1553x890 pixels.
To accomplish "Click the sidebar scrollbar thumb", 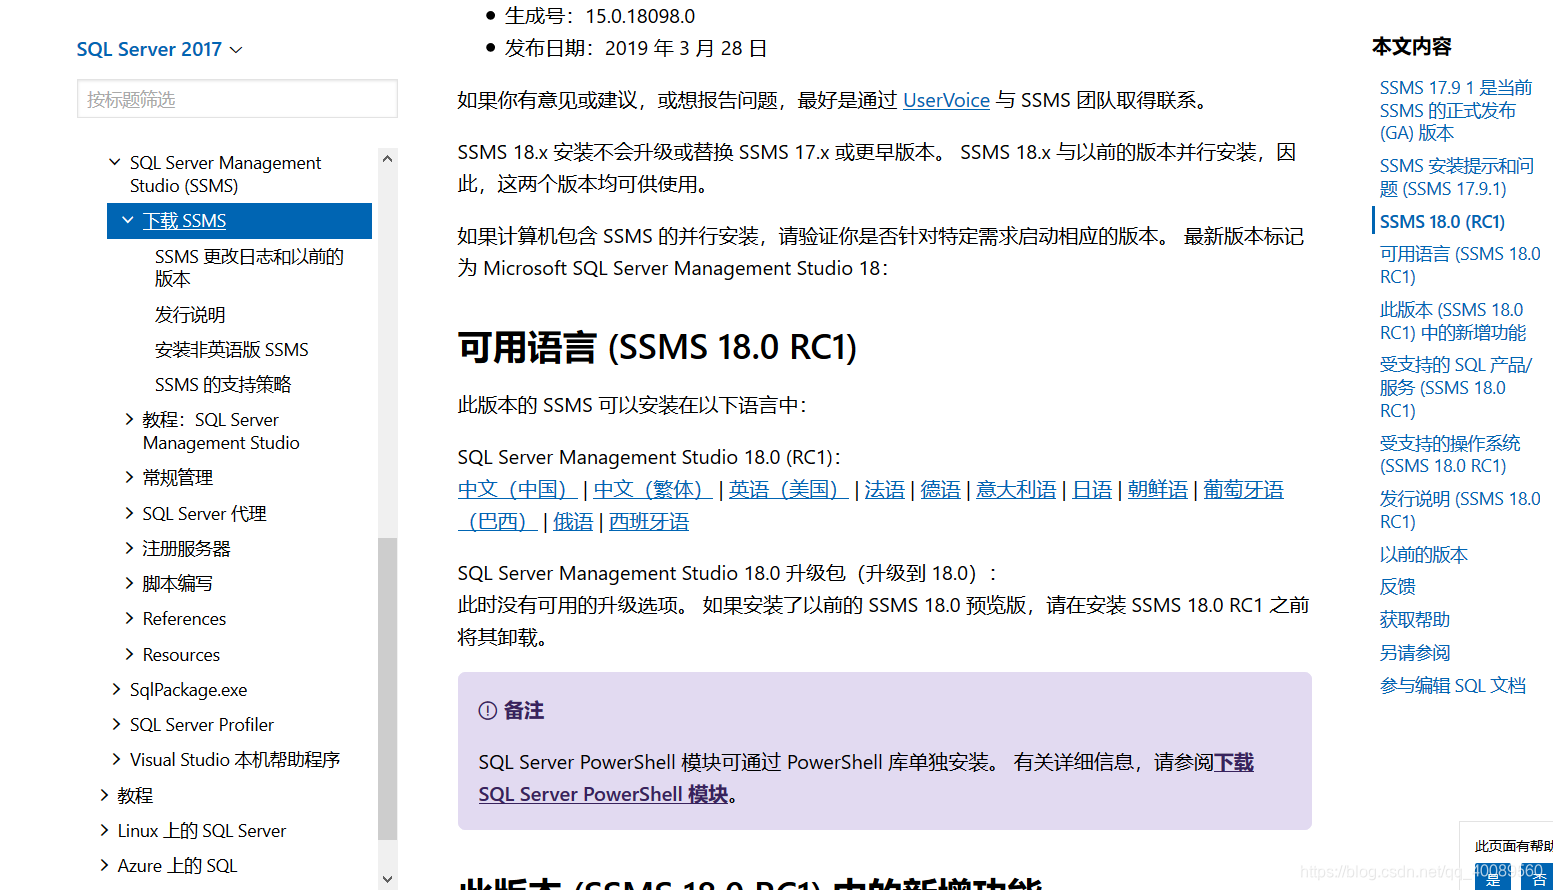I will coord(388,689).
